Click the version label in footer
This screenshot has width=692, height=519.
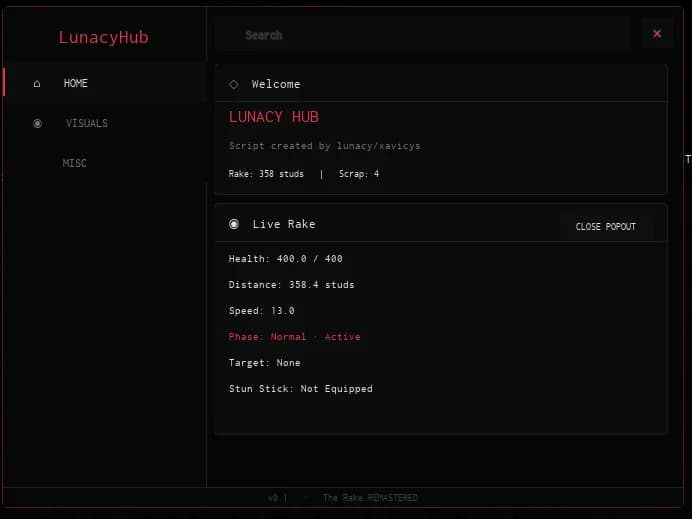(x=278, y=498)
